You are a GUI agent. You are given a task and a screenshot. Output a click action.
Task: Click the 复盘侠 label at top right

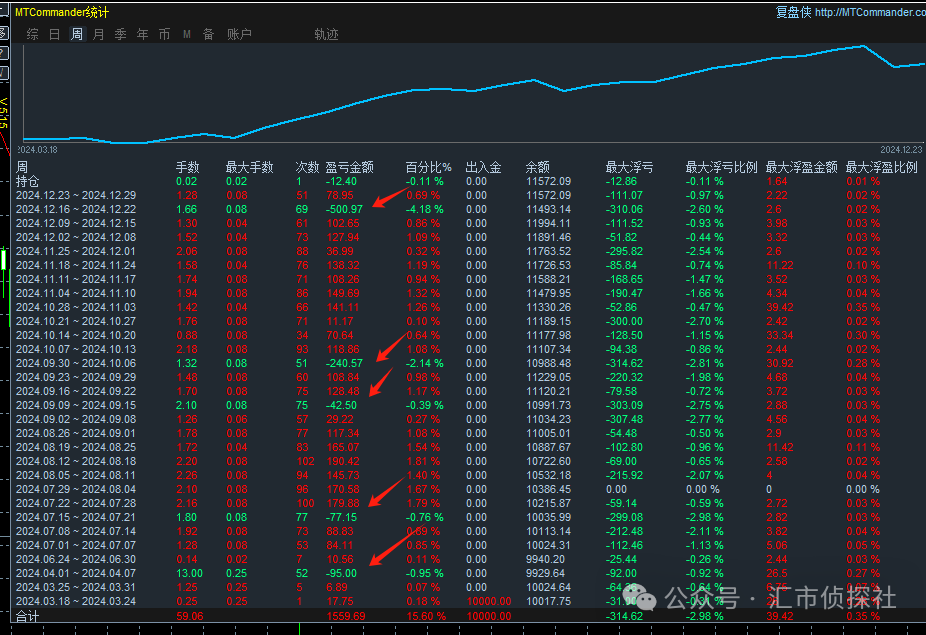coord(794,12)
